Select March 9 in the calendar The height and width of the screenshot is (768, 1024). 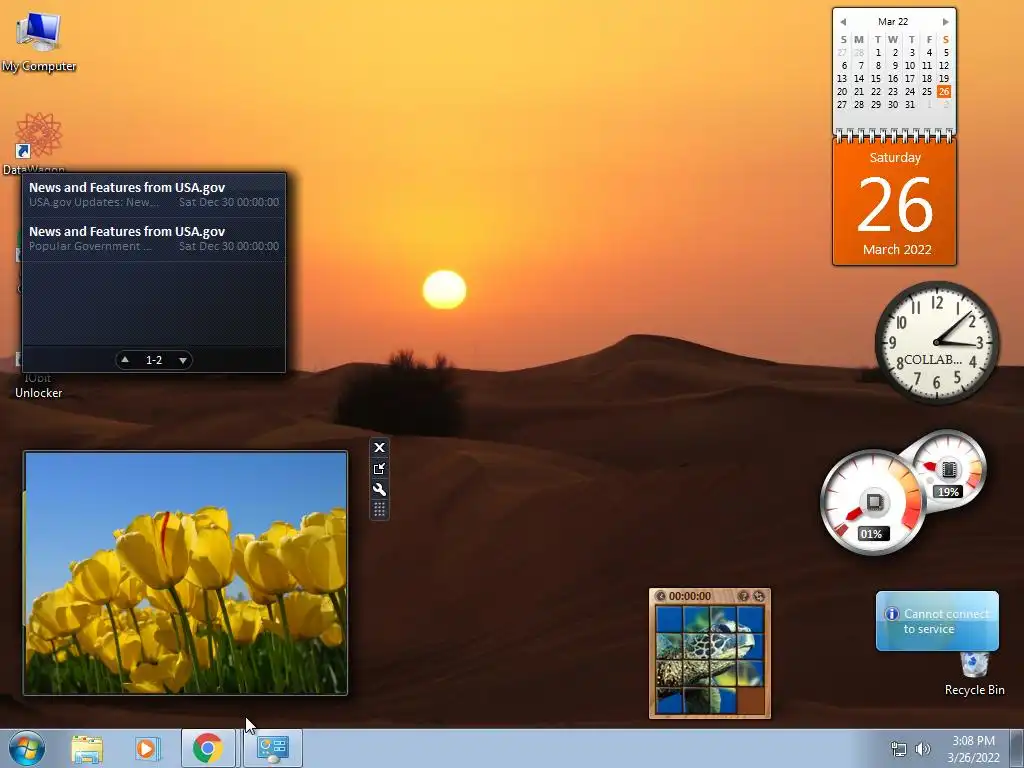[895, 65]
